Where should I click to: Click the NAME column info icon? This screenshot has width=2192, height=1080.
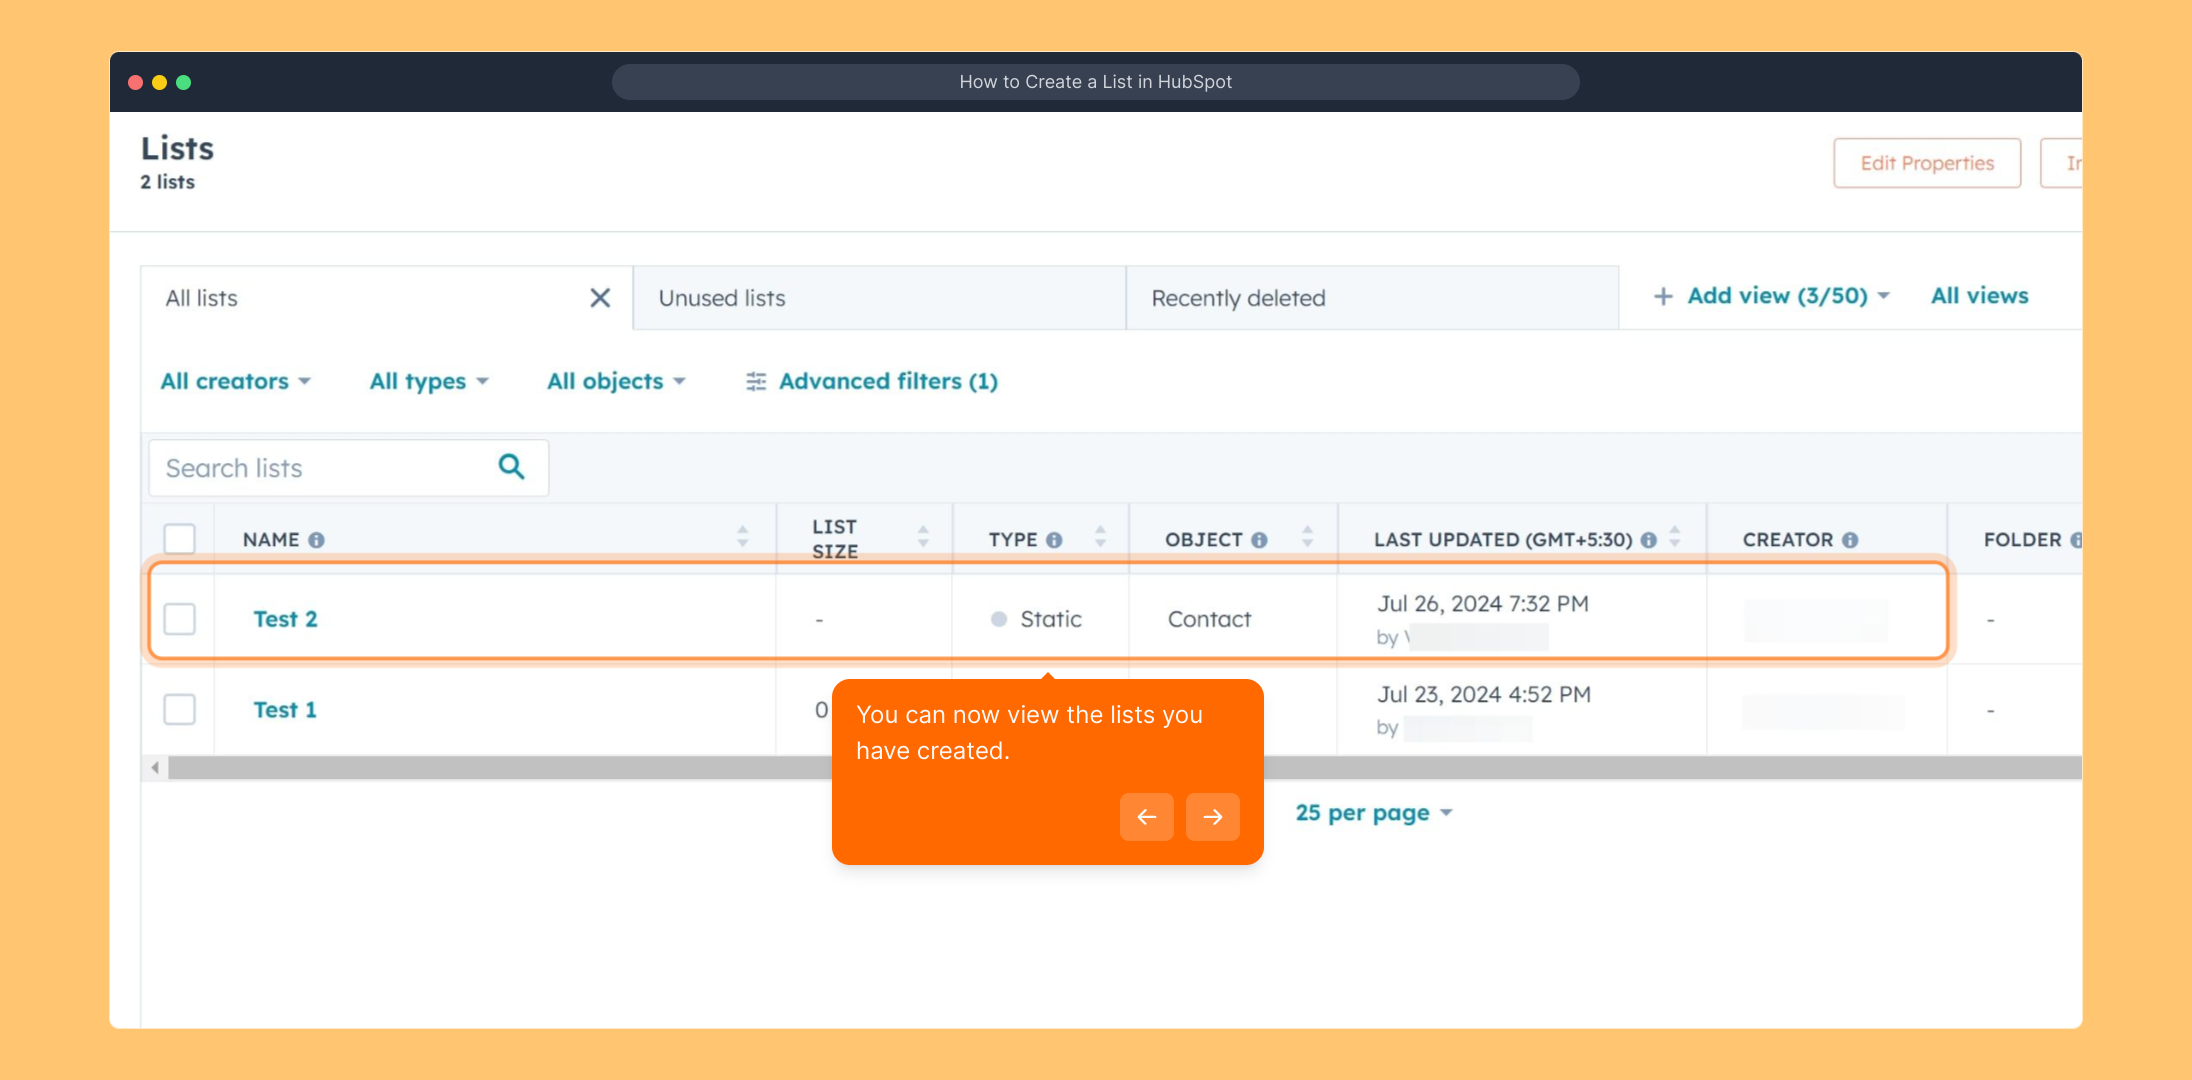(316, 540)
